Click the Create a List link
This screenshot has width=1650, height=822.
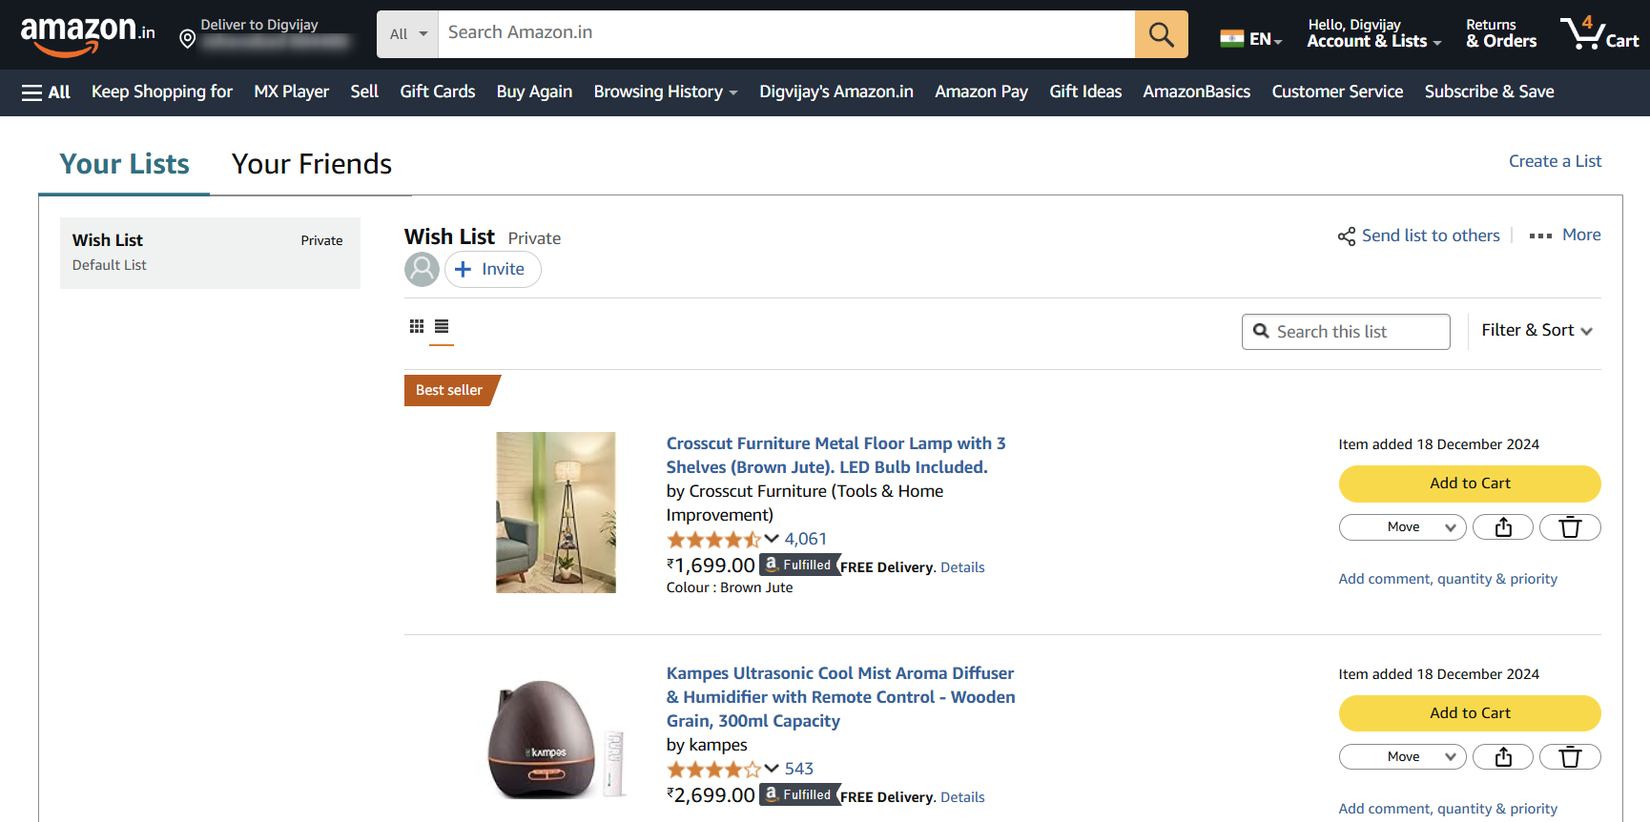[1554, 161]
